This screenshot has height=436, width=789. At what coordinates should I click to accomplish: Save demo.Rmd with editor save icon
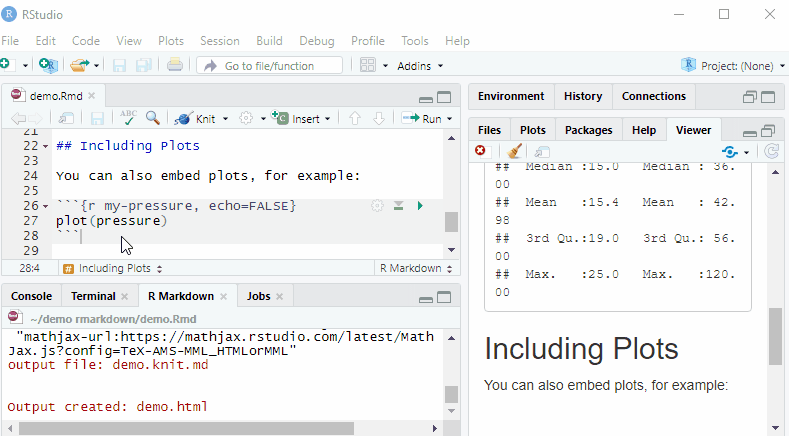[97, 118]
